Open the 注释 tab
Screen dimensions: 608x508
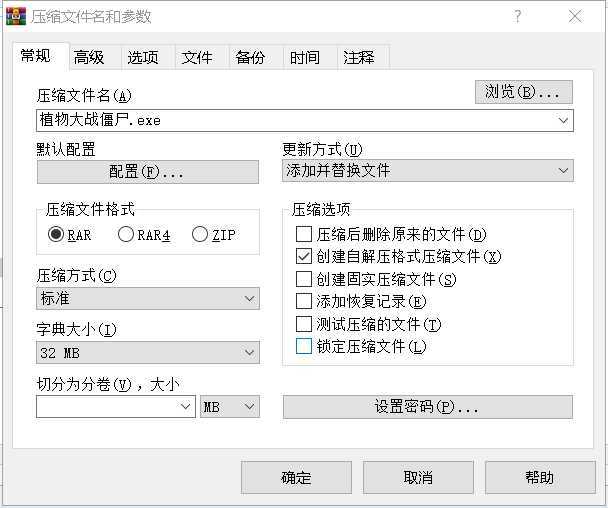click(x=359, y=57)
